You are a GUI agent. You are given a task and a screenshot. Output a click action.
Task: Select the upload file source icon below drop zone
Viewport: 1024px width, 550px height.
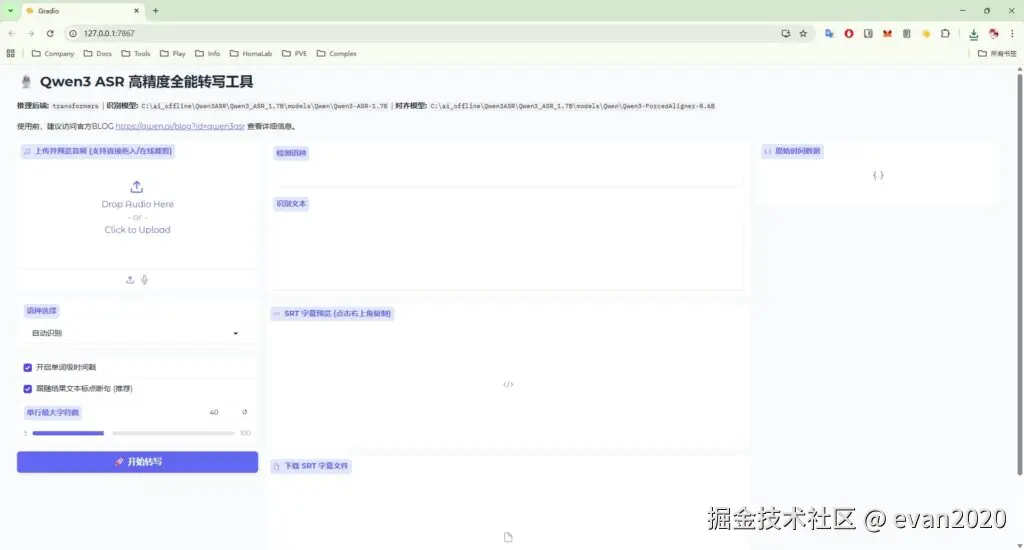130,280
